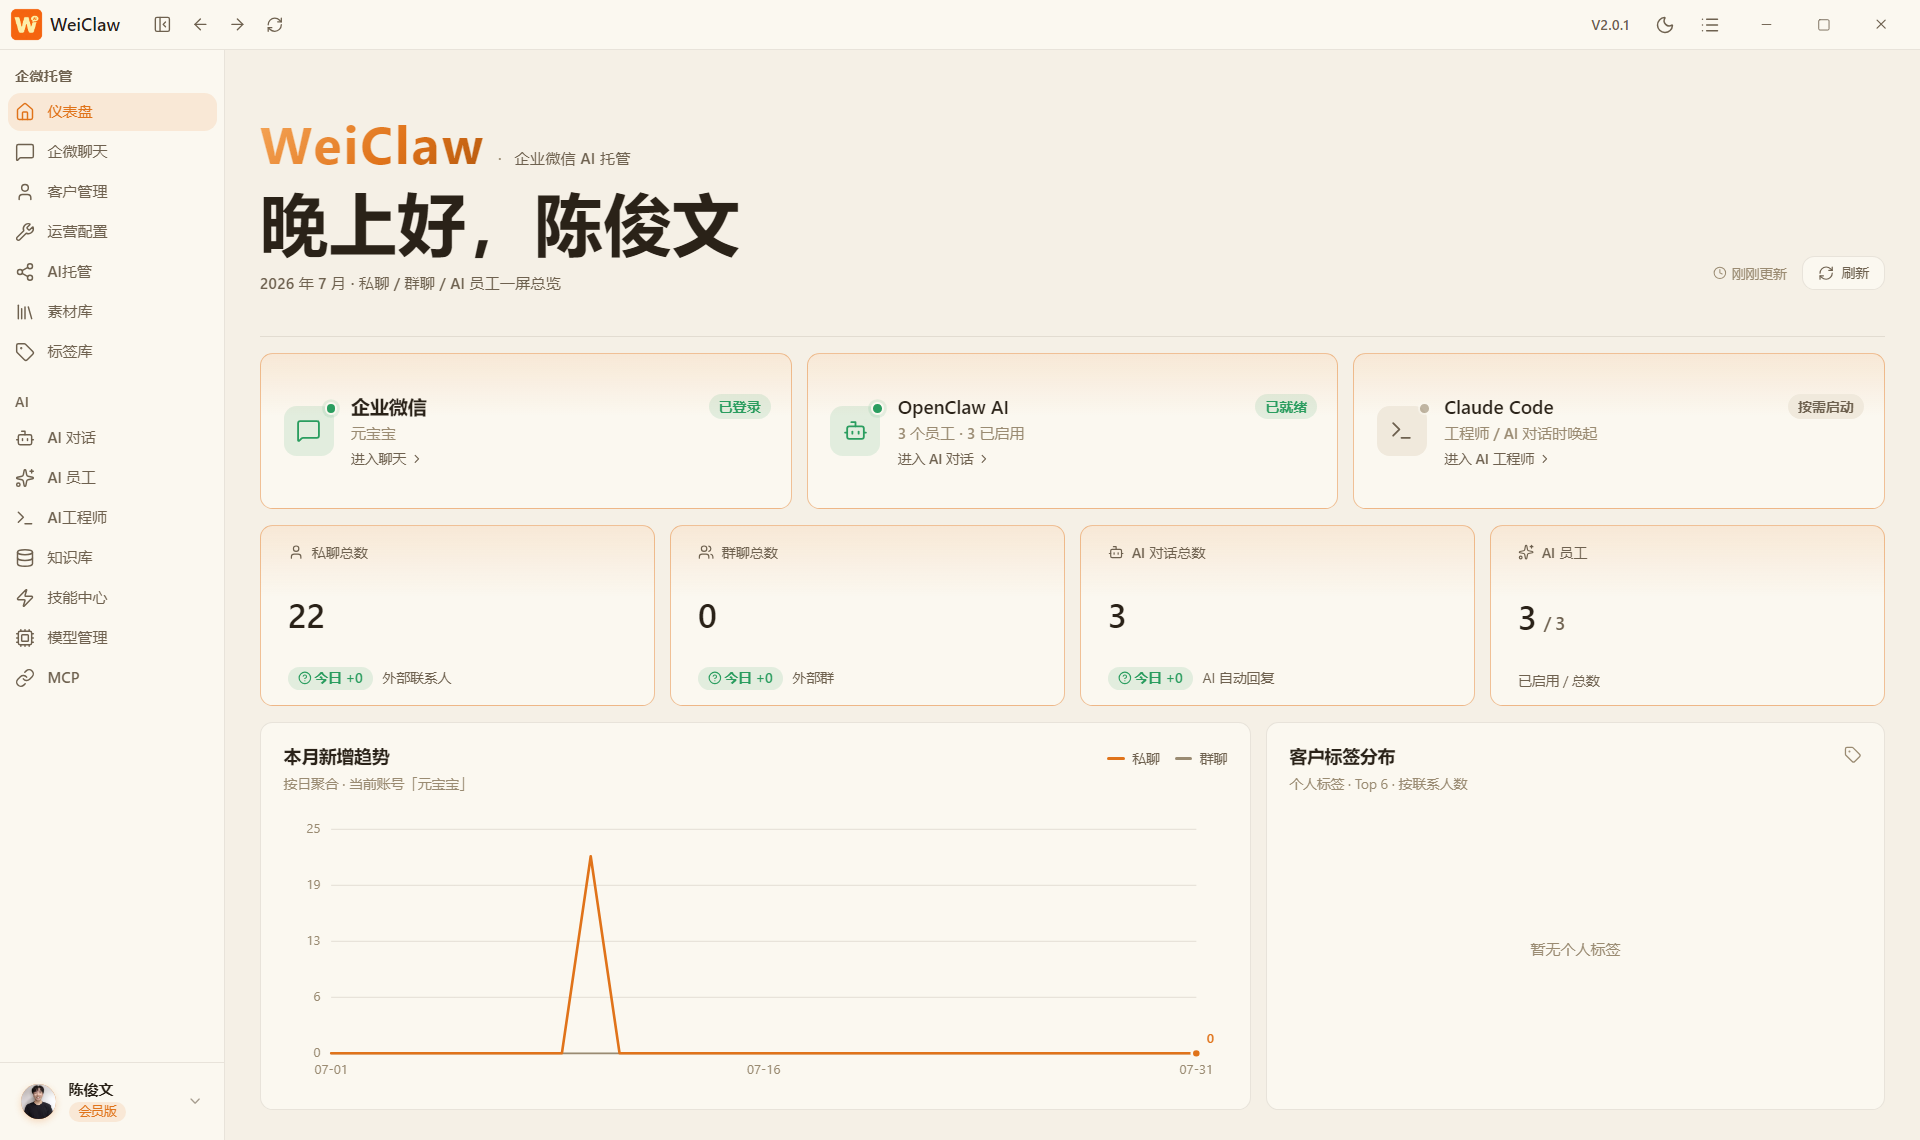Screen dimensions: 1920x1140
Task: Click the lightning icon beside 技能中心
Action: pyautogui.click(x=25, y=598)
